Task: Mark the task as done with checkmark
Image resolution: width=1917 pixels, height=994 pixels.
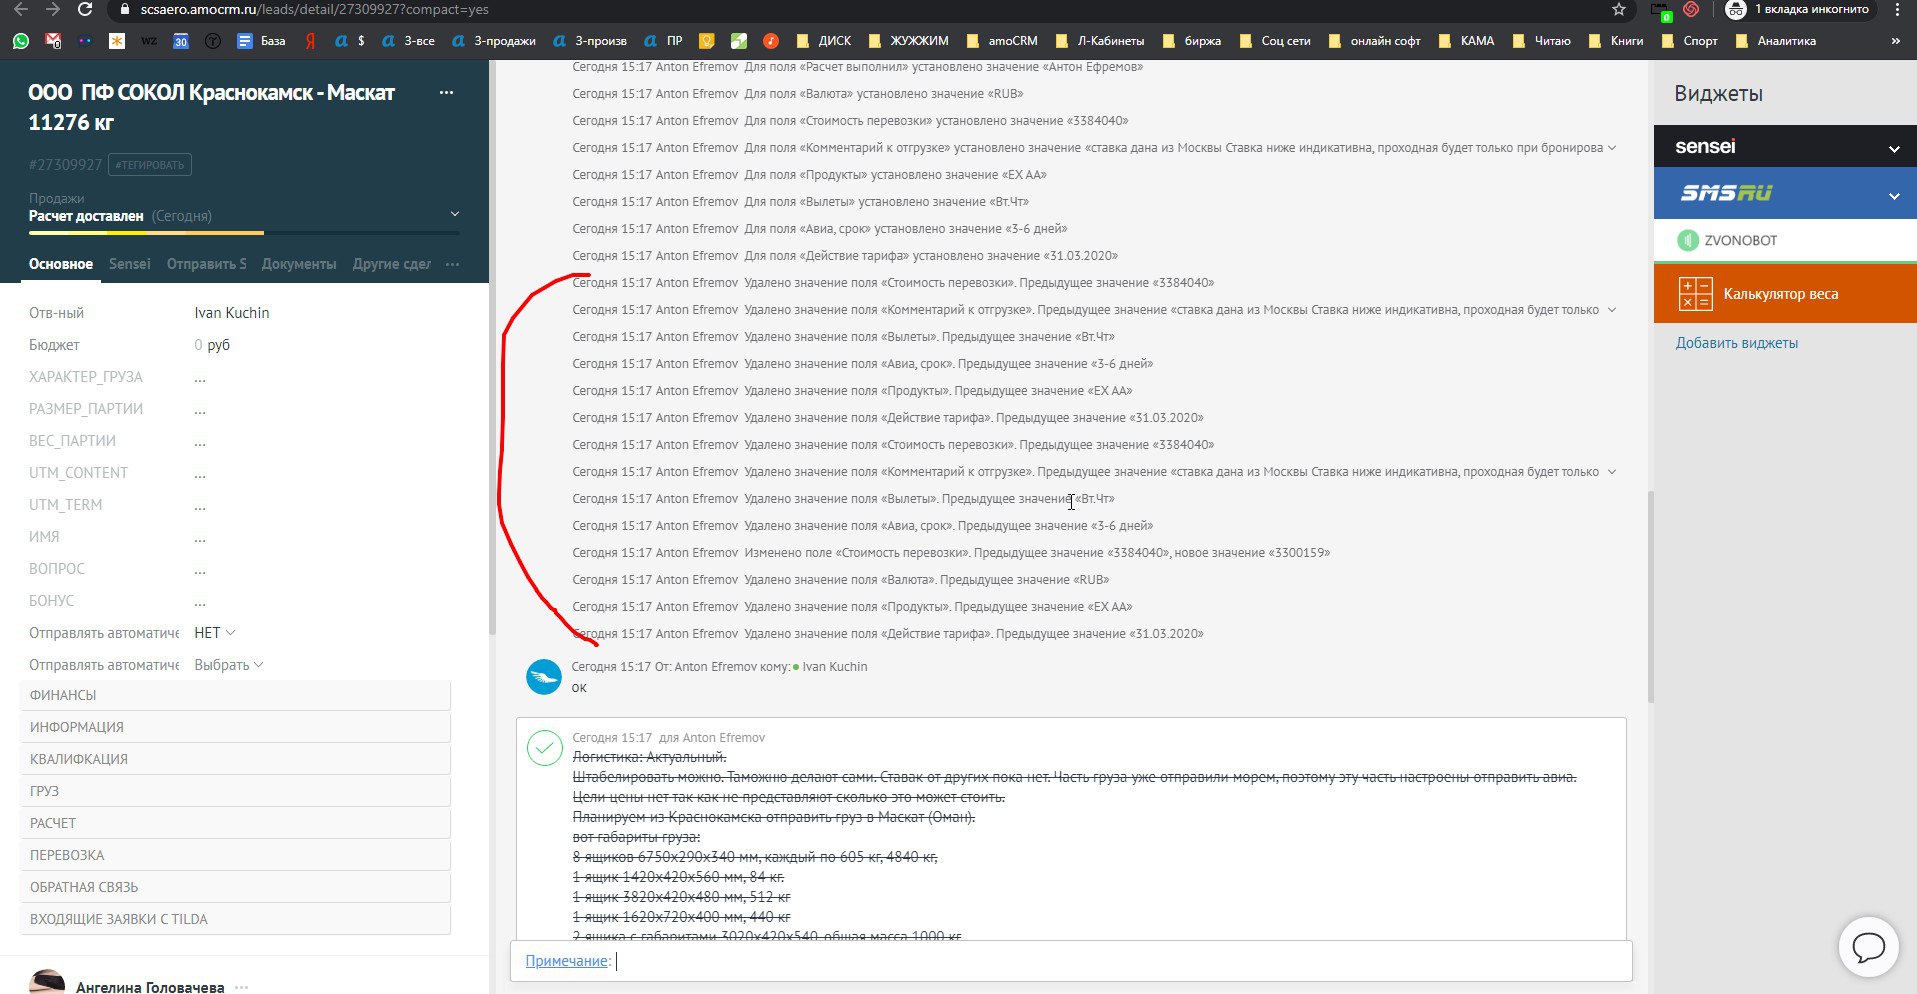Action: click(544, 748)
